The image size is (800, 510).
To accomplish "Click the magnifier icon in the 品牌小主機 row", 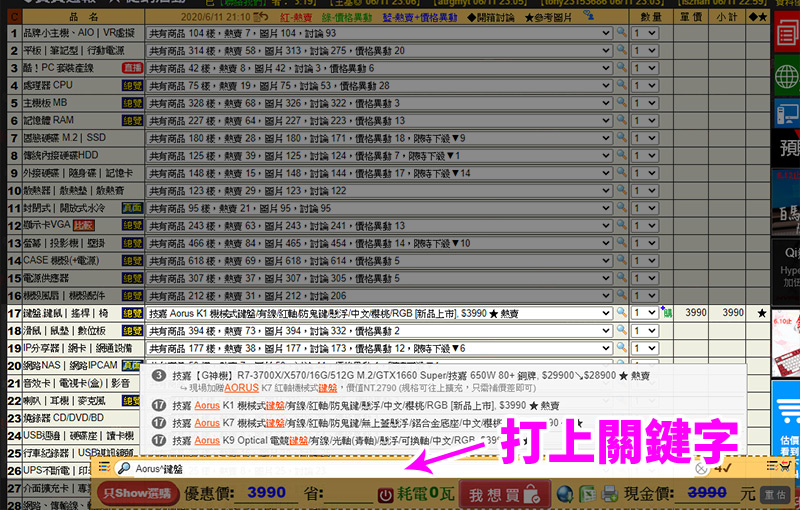I will (621, 33).
